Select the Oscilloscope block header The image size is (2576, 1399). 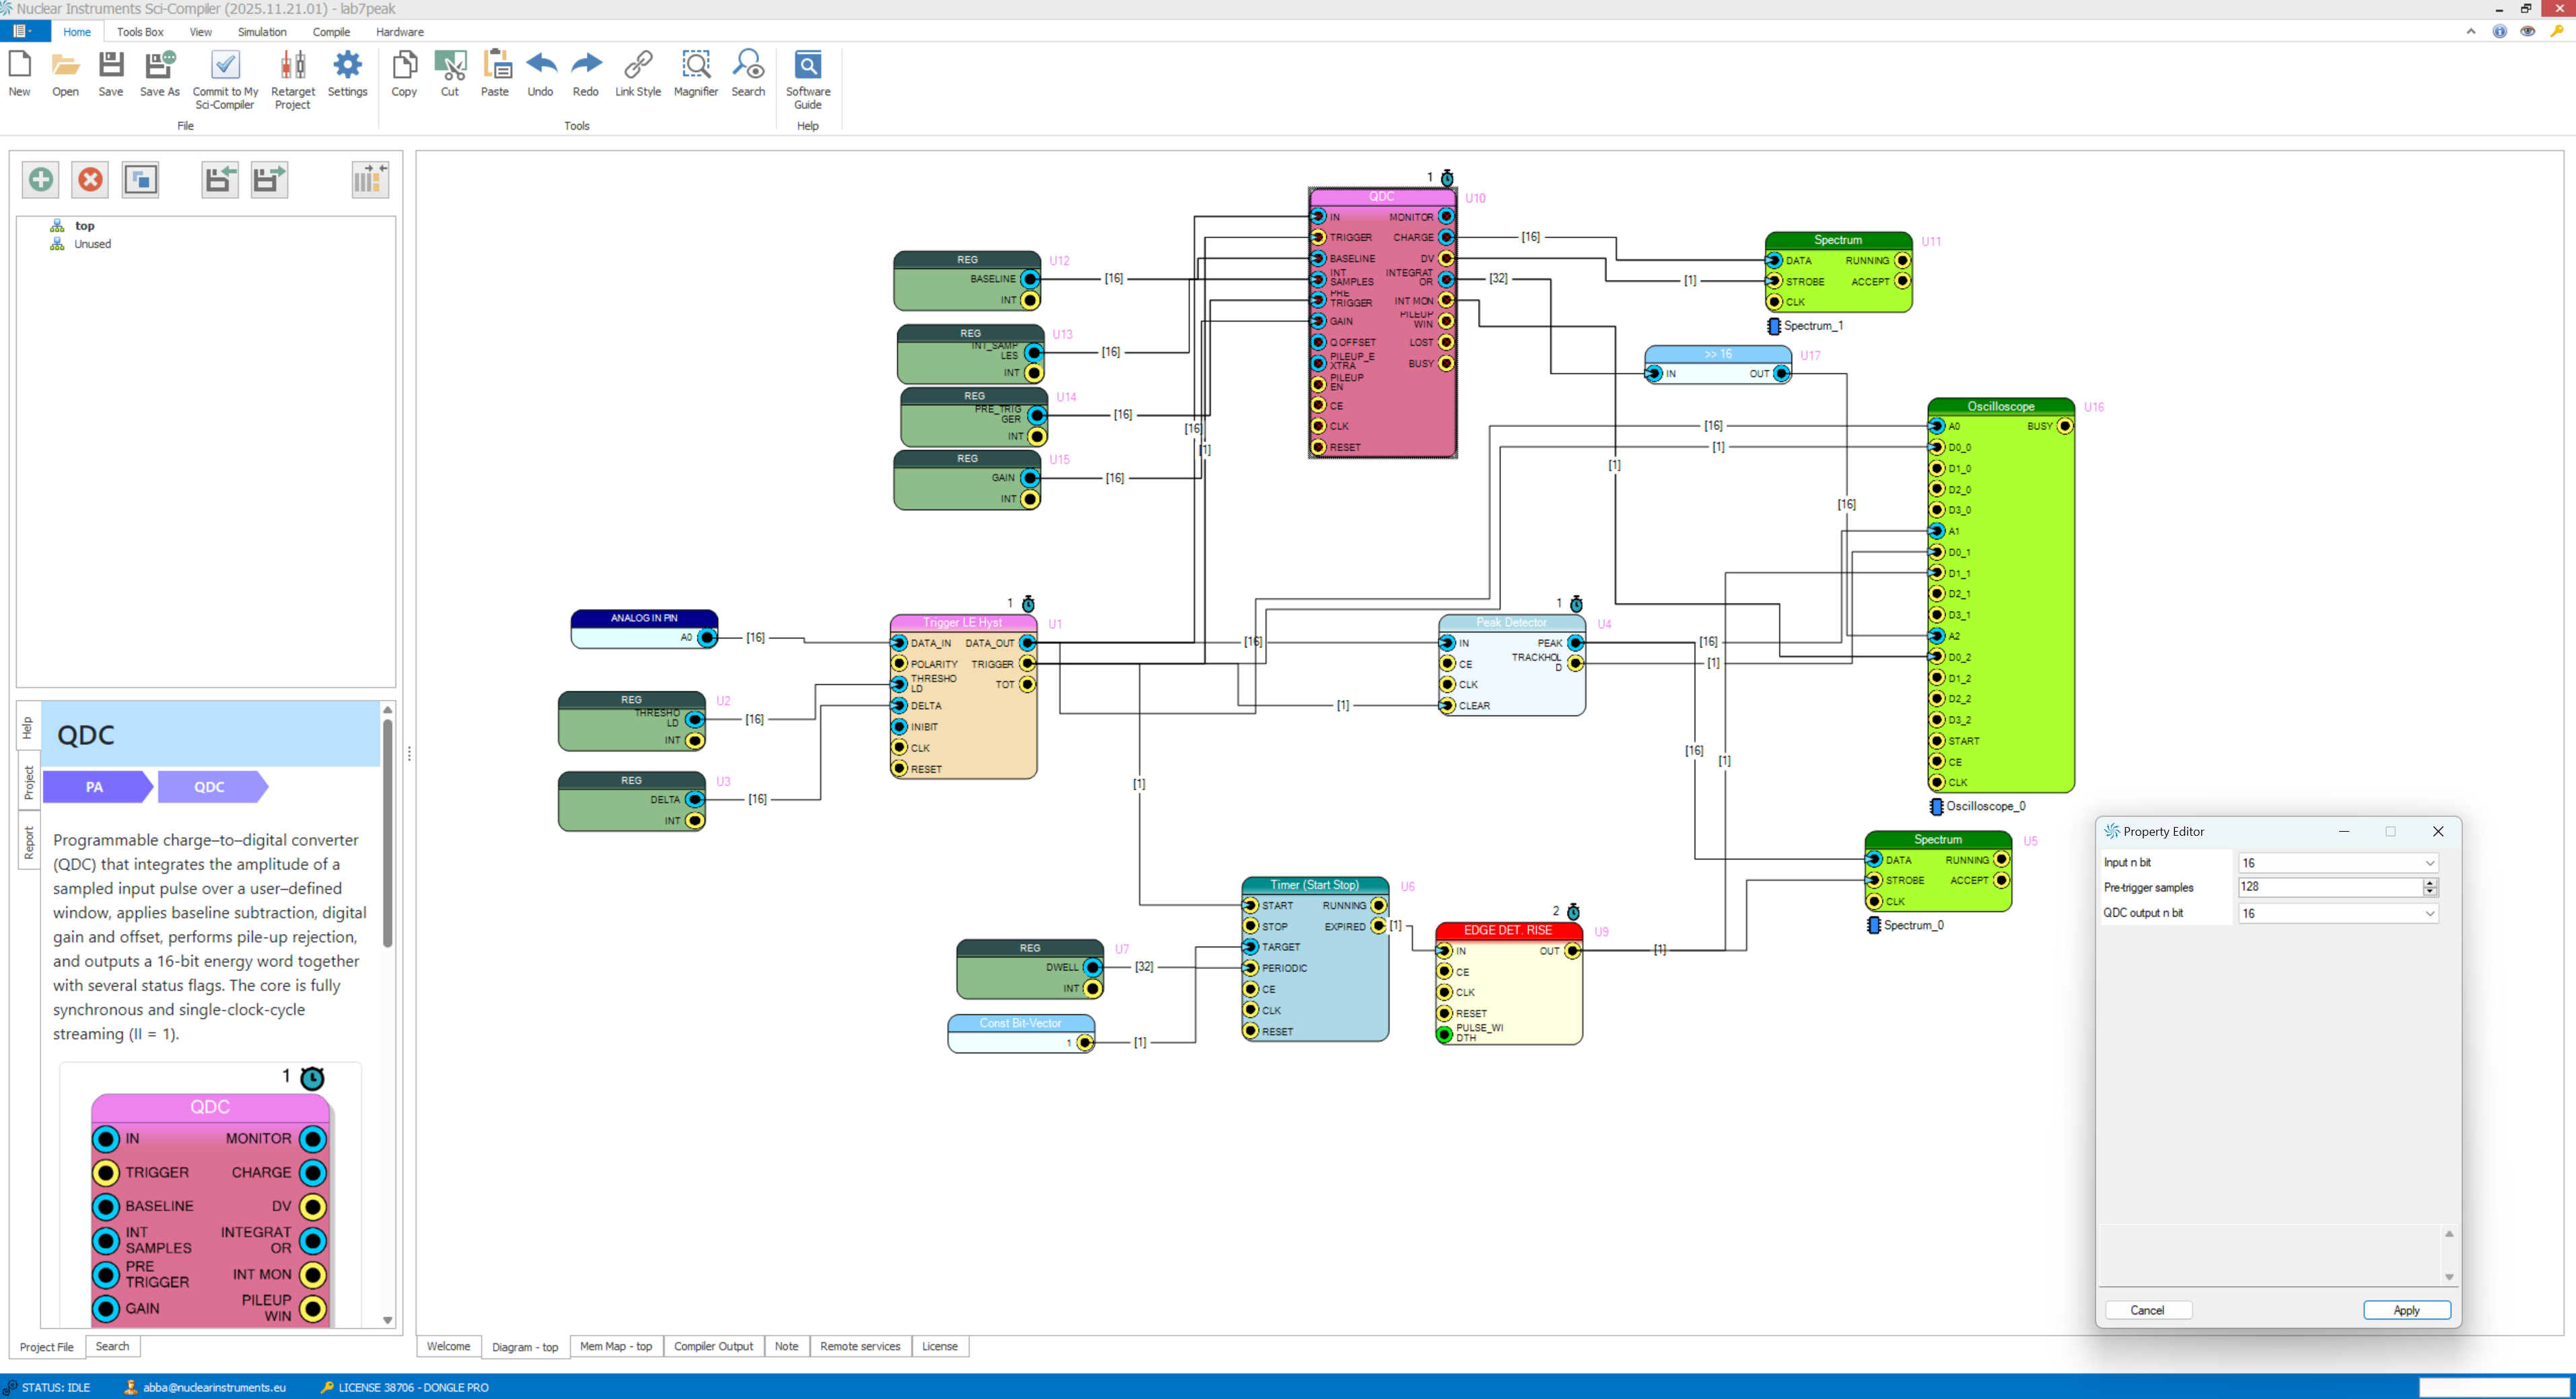click(2001, 406)
